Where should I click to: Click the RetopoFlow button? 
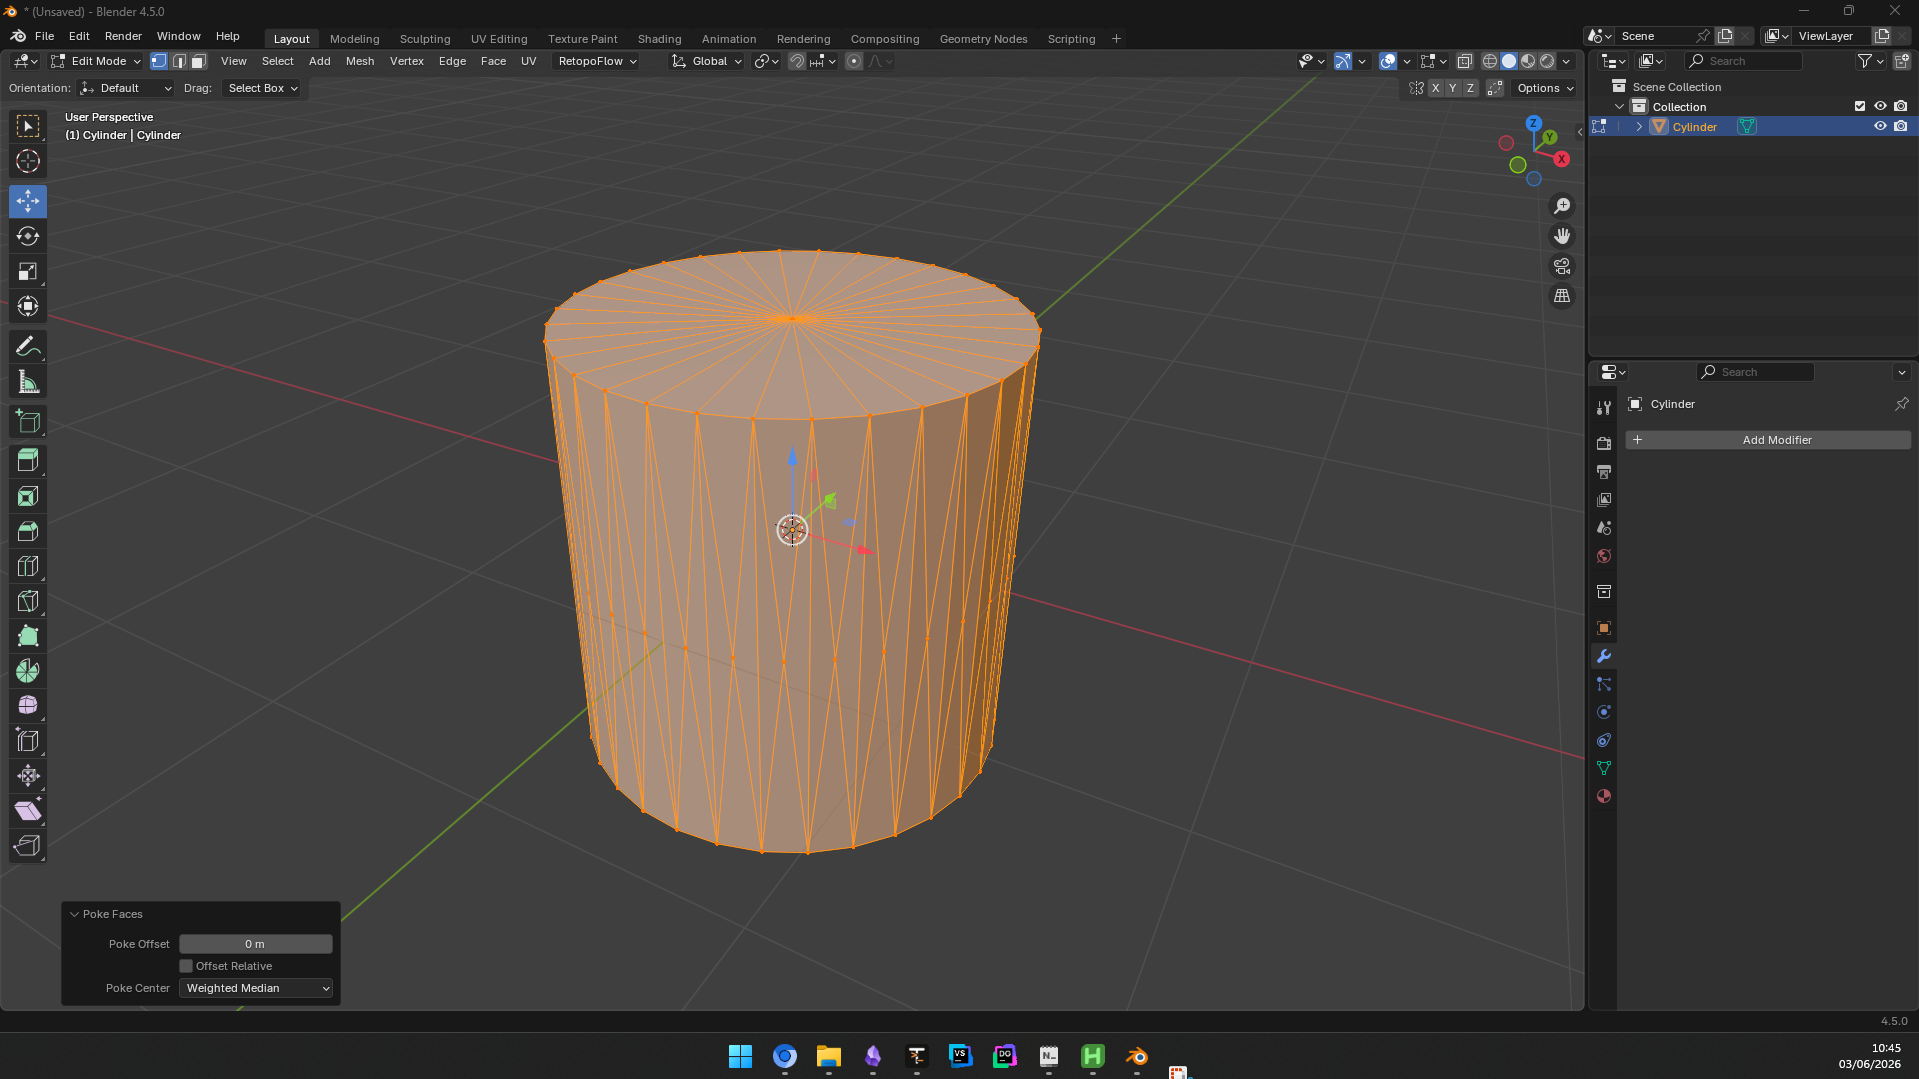click(597, 61)
